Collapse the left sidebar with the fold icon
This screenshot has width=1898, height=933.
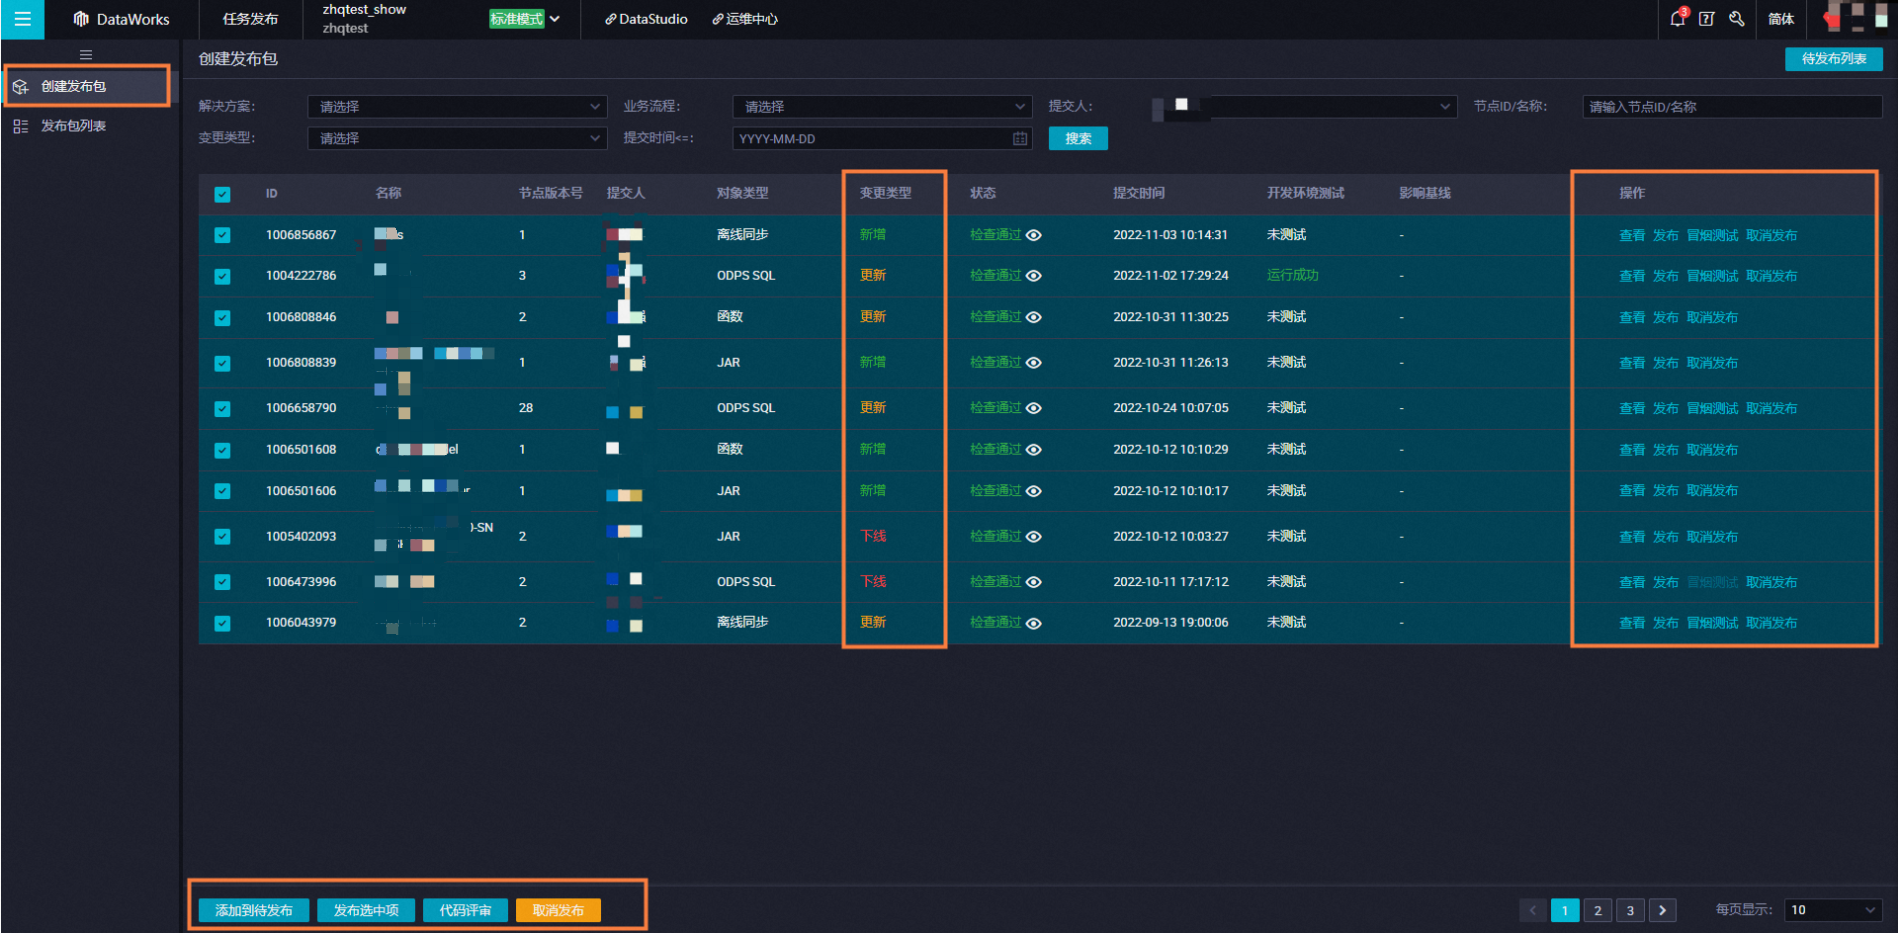(86, 55)
